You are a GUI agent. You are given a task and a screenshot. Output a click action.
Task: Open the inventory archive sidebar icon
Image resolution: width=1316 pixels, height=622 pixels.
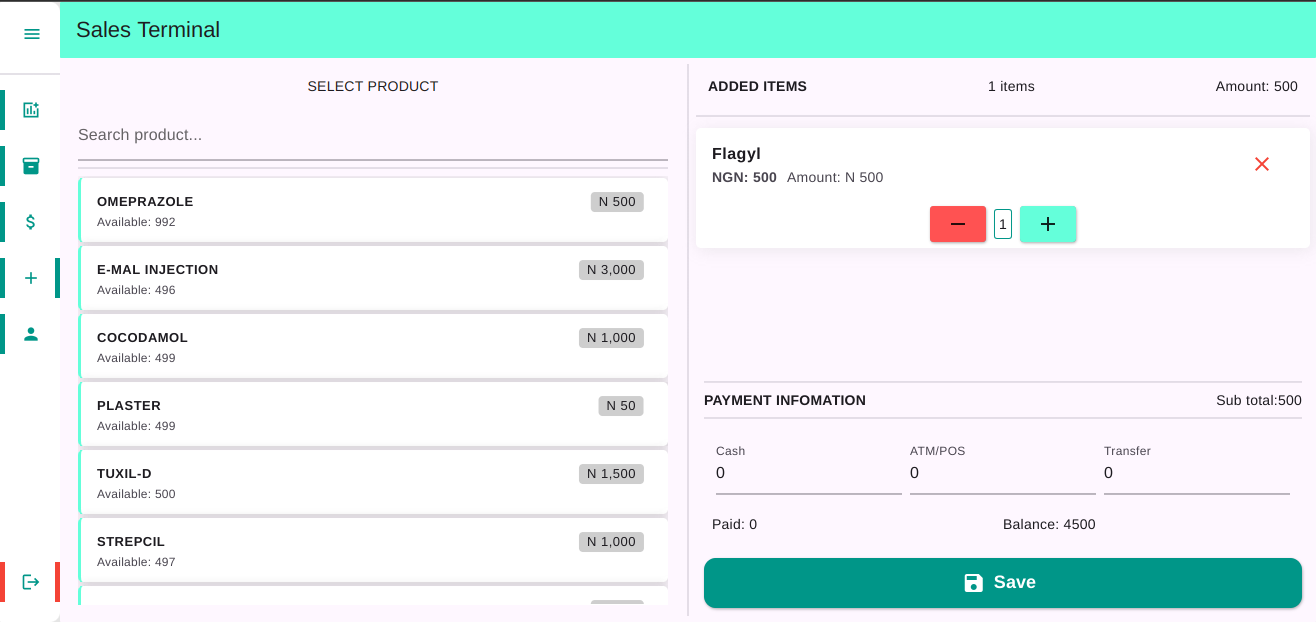31,166
